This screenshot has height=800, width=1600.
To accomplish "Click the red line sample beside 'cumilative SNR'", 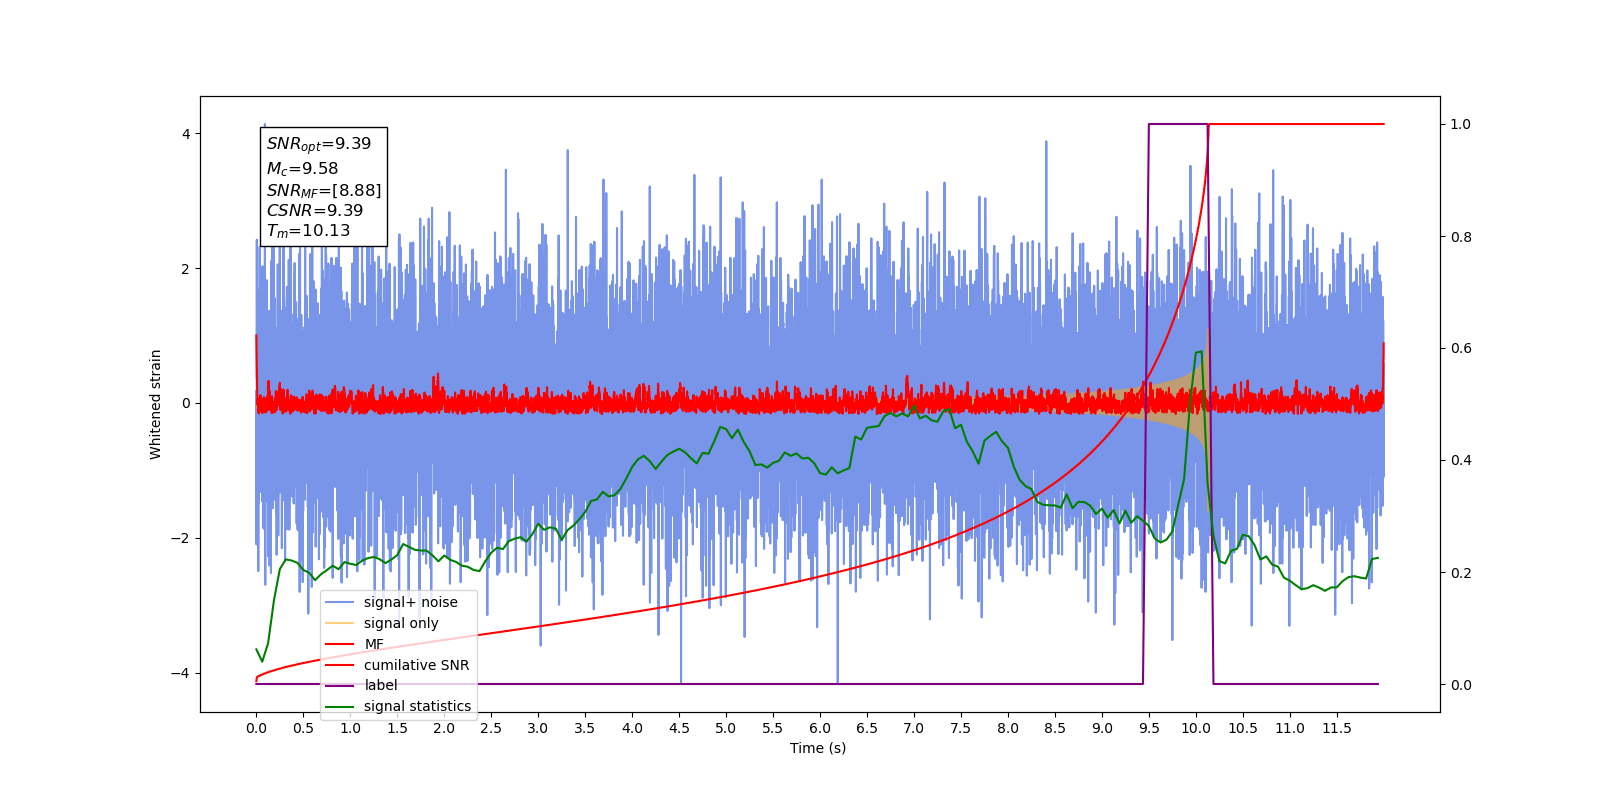I will tap(340, 665).
